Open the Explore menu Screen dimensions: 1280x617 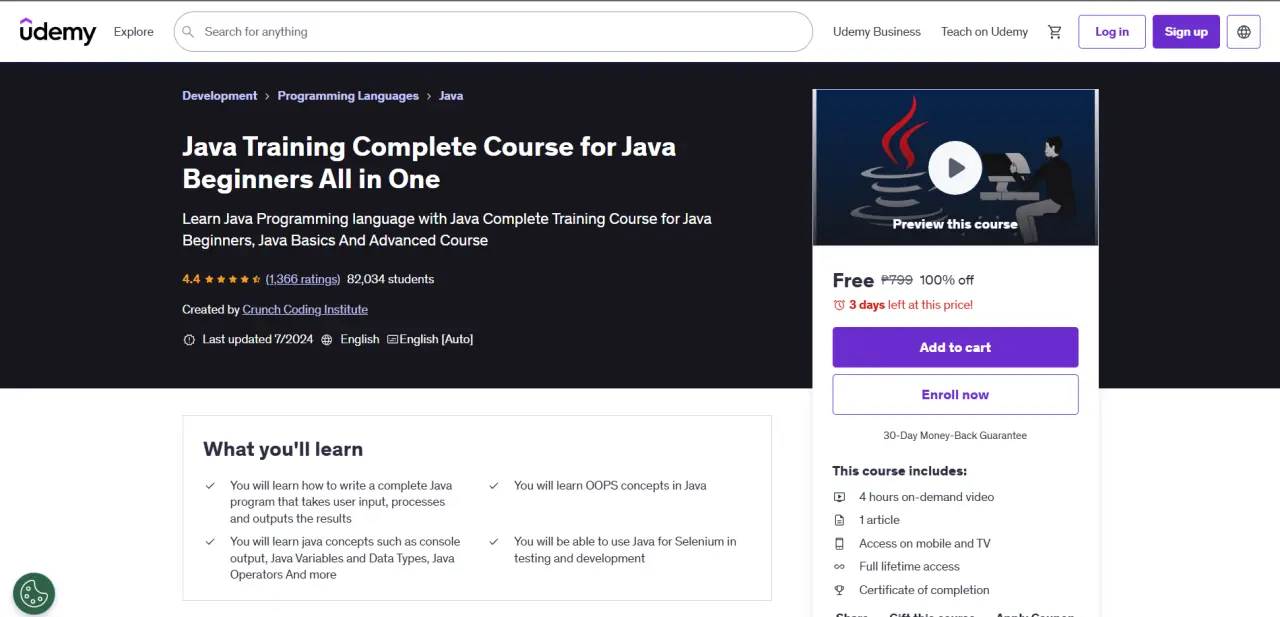133,32
